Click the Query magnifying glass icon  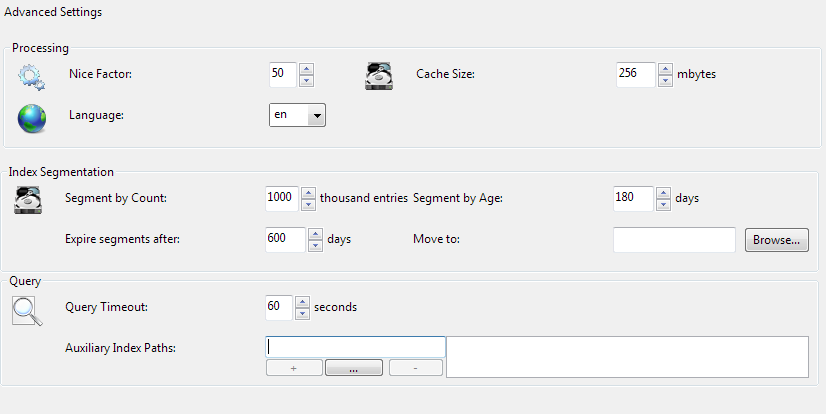point(27,311)
